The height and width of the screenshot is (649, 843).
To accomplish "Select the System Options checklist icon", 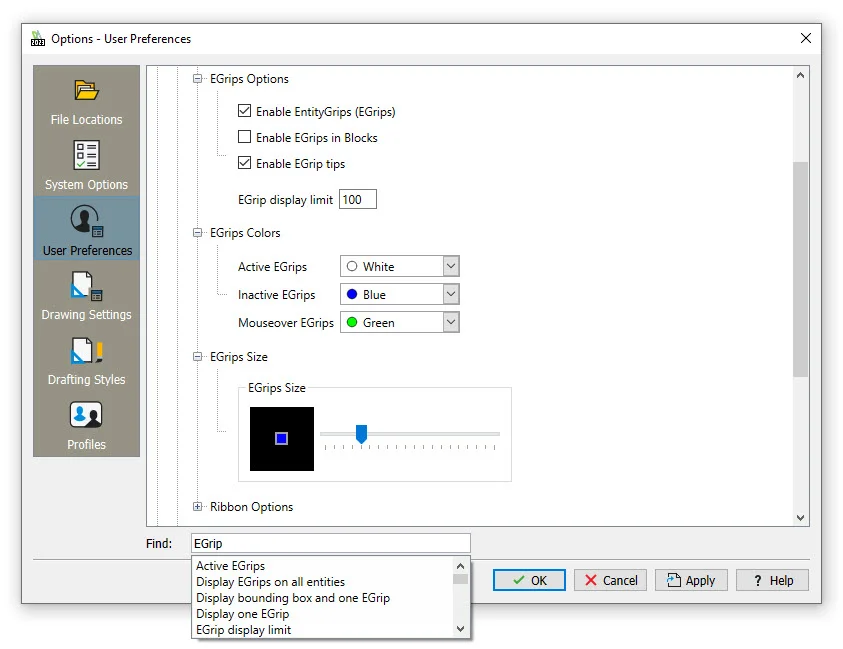I will click(x=86, y=156).
